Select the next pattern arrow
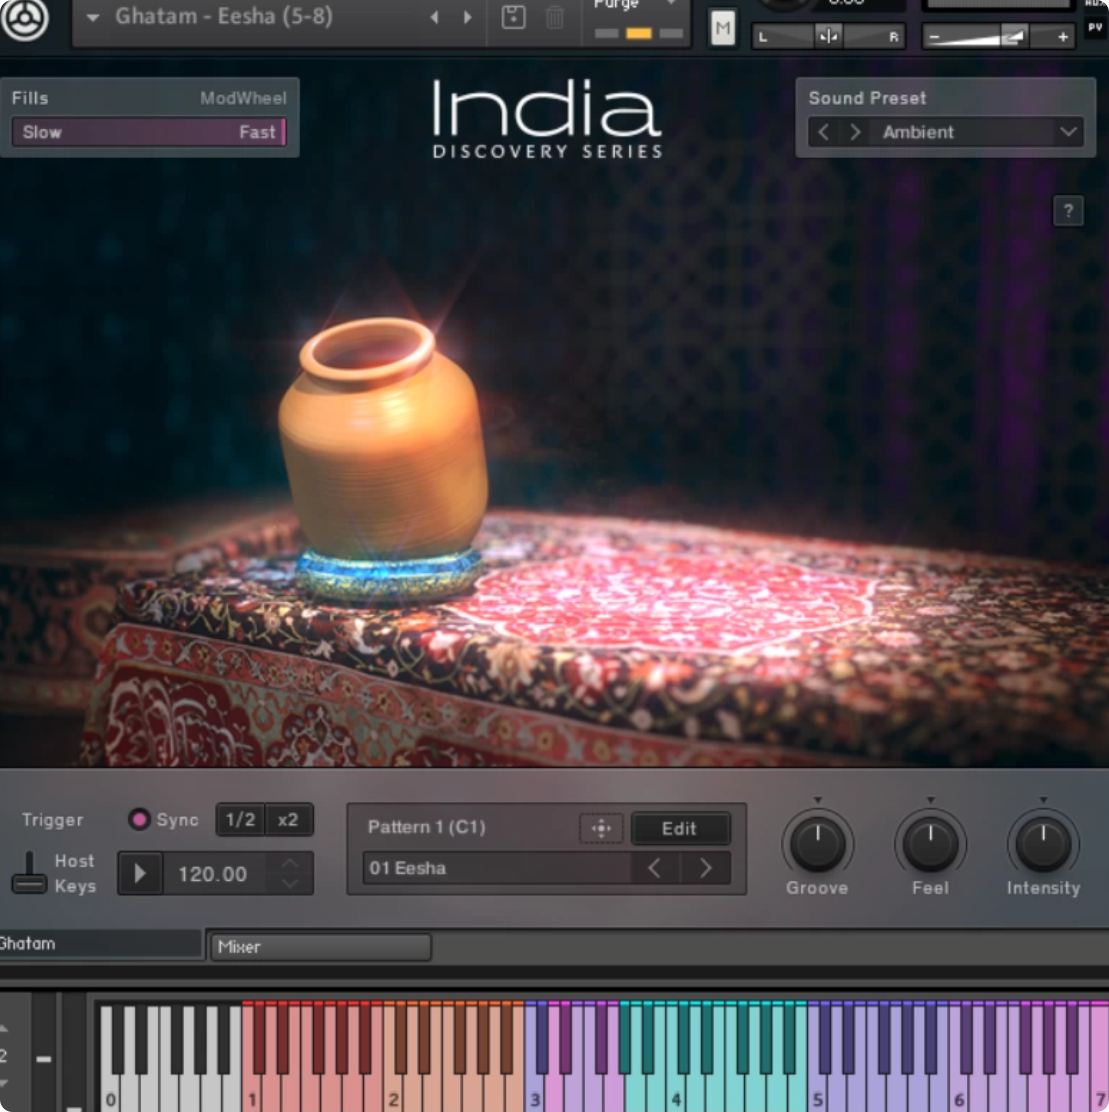The width and height of the screenshot is (1109, 1112). point(706,868)
